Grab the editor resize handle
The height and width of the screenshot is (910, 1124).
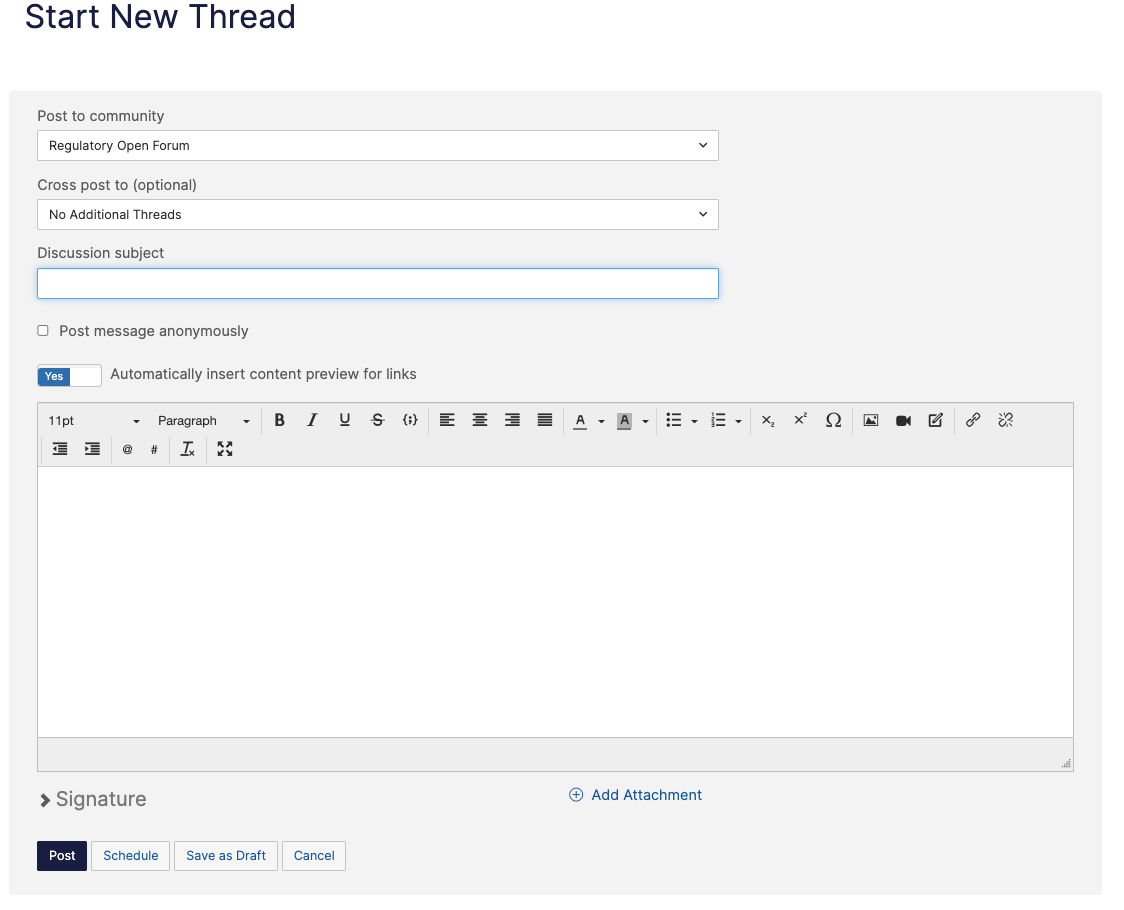[x=1066, y=764]
